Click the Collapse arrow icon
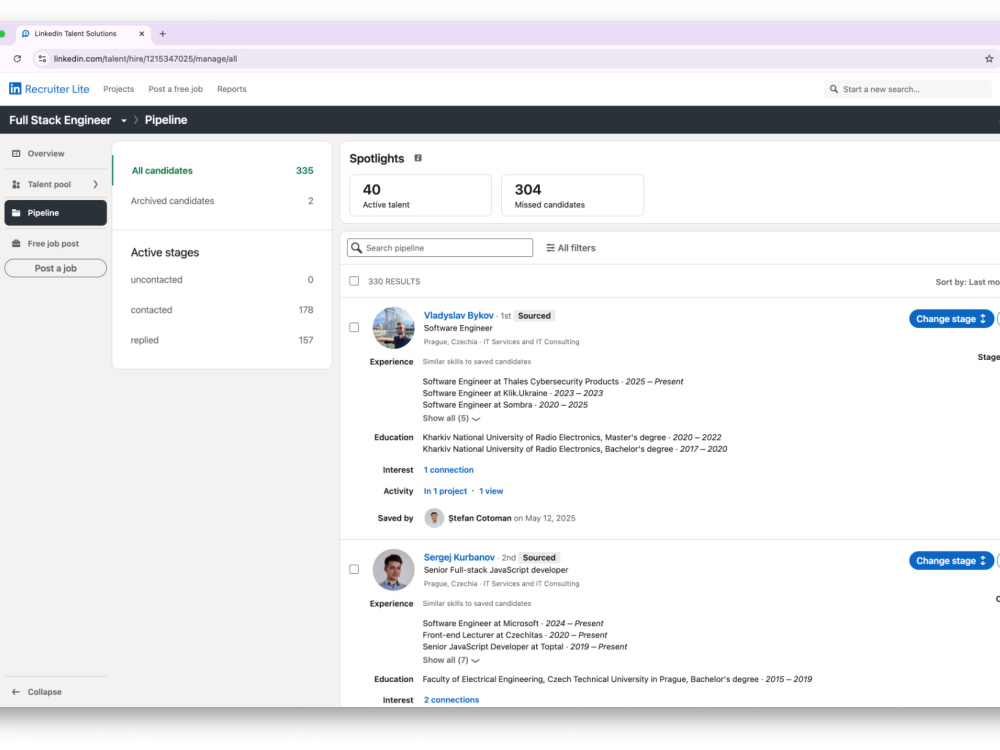 pos(16,692)
